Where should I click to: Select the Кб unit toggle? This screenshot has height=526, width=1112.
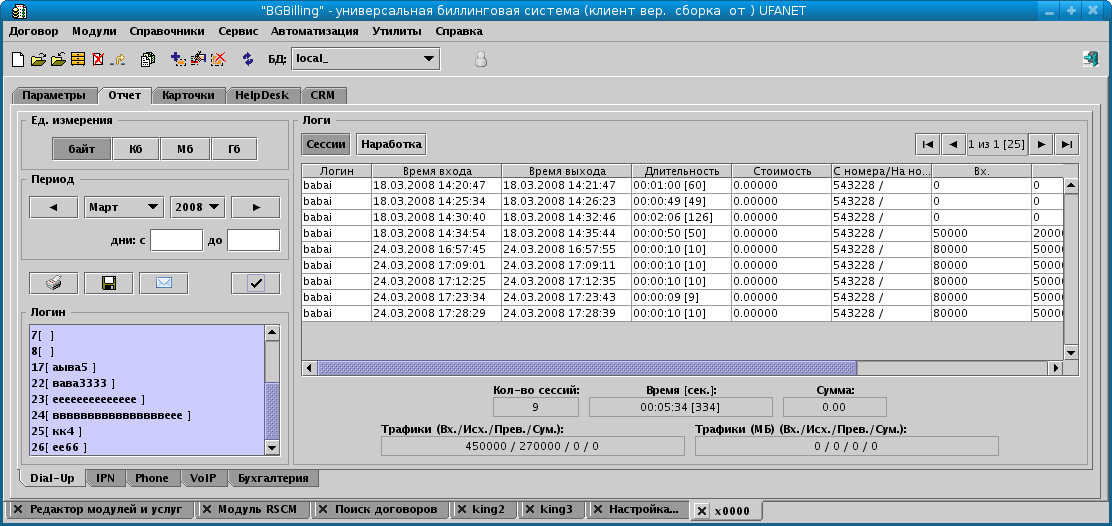click(x=135, y=149)
